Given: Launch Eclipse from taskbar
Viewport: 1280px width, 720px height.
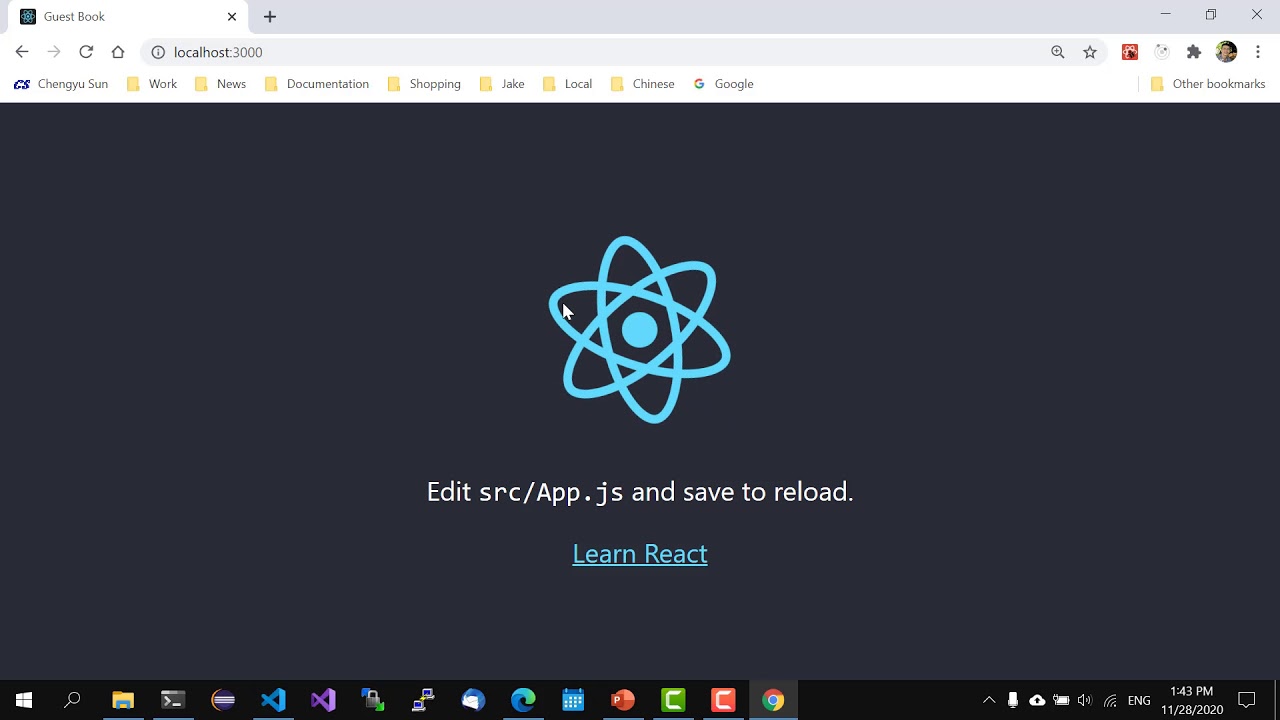Looking at the screenshot, I should (223, 700).
